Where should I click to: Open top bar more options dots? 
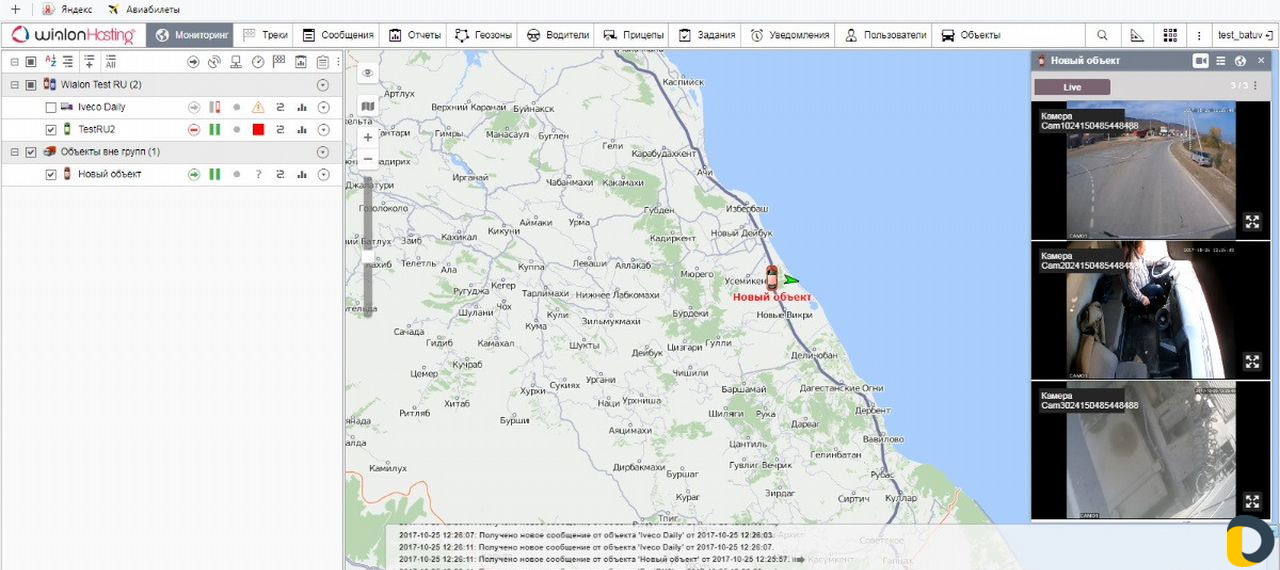pyautogui.click(x=1199, y=35)
